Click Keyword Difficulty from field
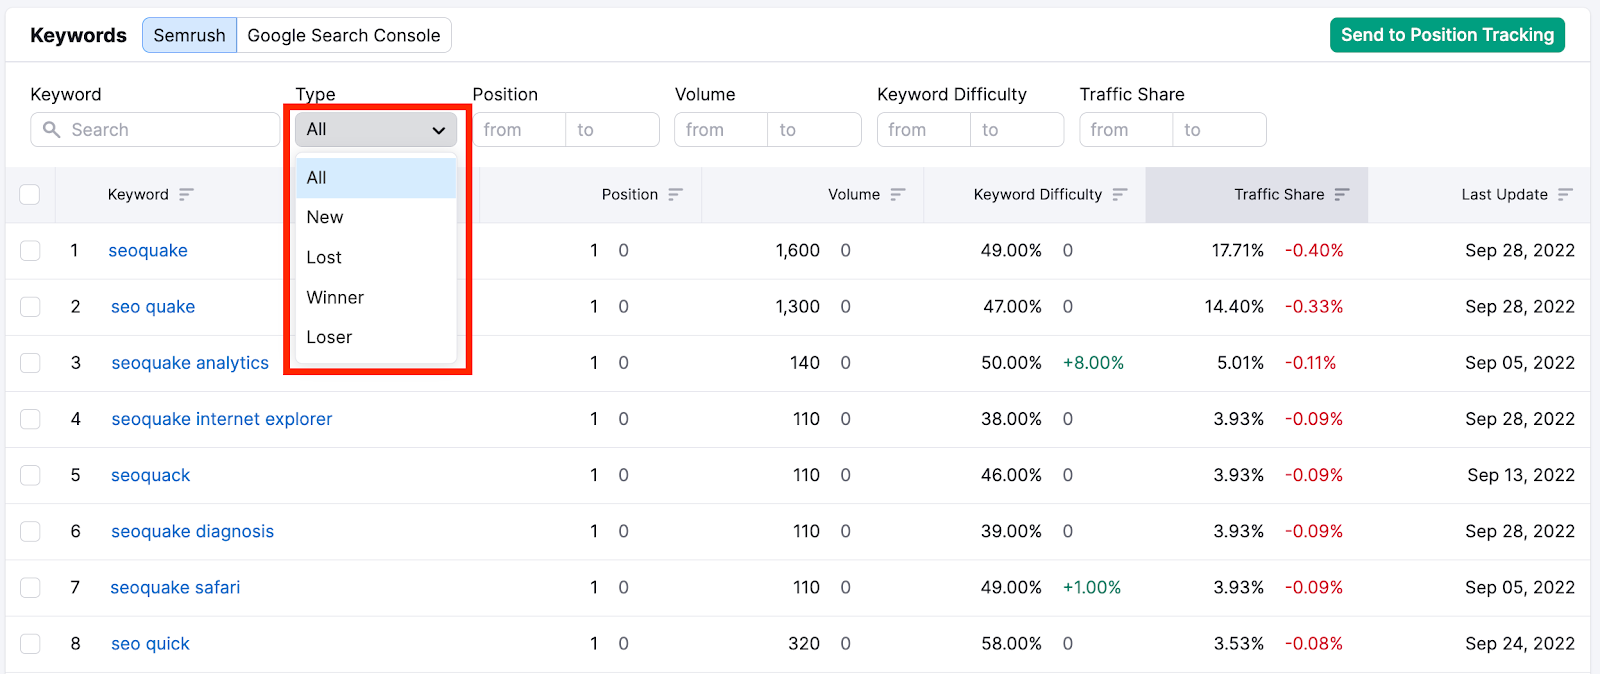This screenshot has height=674, width=1600. pyautogui.click(x=924, y=129)
